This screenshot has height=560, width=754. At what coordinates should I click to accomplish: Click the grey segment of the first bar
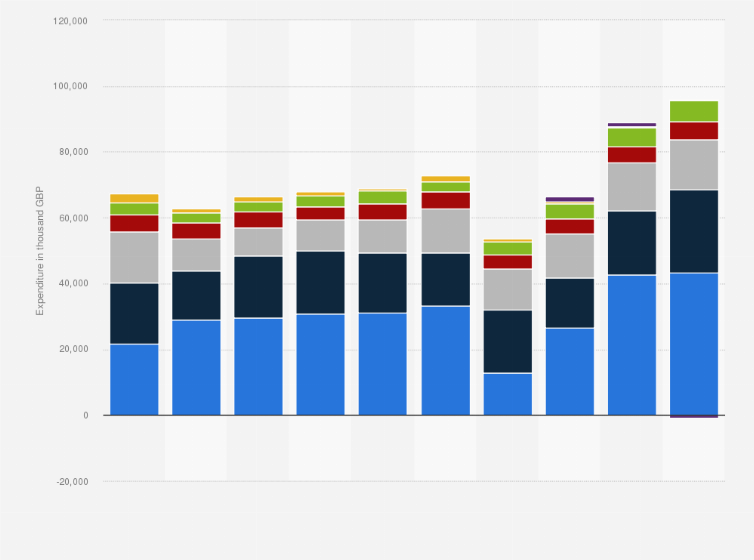[x=134, y=258]
